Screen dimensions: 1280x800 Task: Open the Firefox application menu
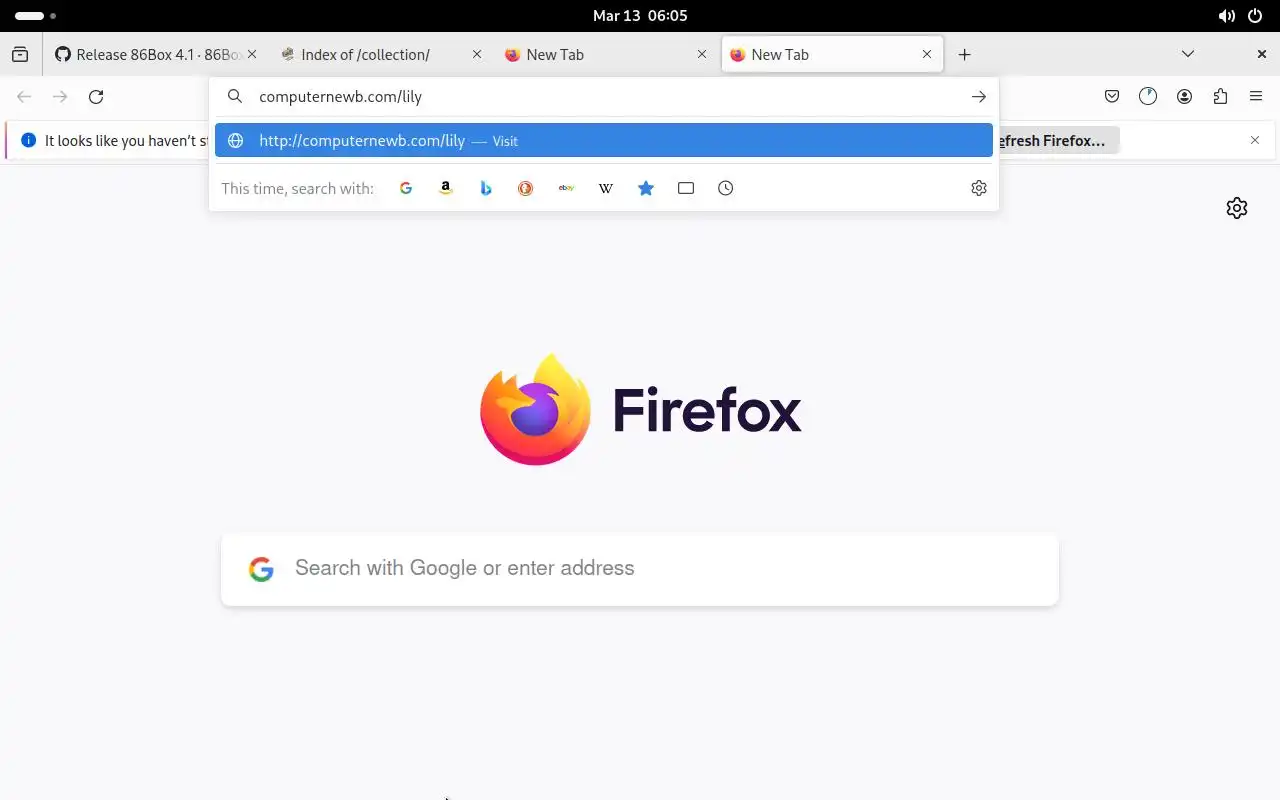(x=1256, y=97)
